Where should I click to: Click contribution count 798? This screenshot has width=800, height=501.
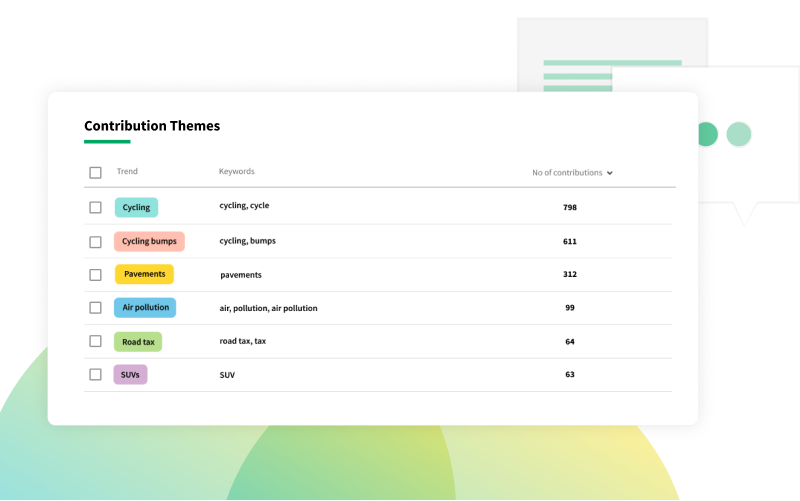pyautogui.click(x=570, y=207)
